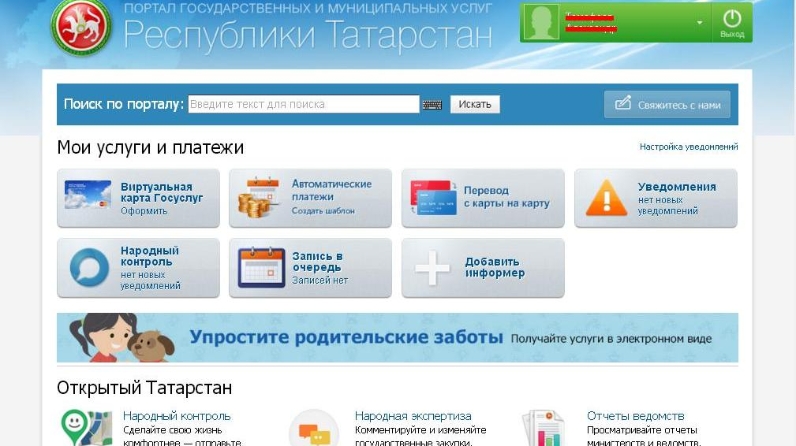Expand the user account dropdown arrow
This screenshot has height=446, width=796.
pos(700,23)
